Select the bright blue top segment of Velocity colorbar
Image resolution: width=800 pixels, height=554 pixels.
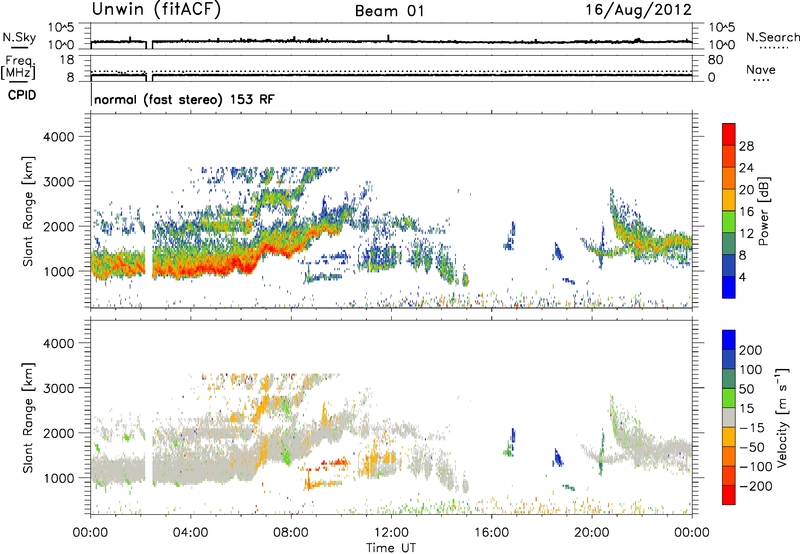729,340
